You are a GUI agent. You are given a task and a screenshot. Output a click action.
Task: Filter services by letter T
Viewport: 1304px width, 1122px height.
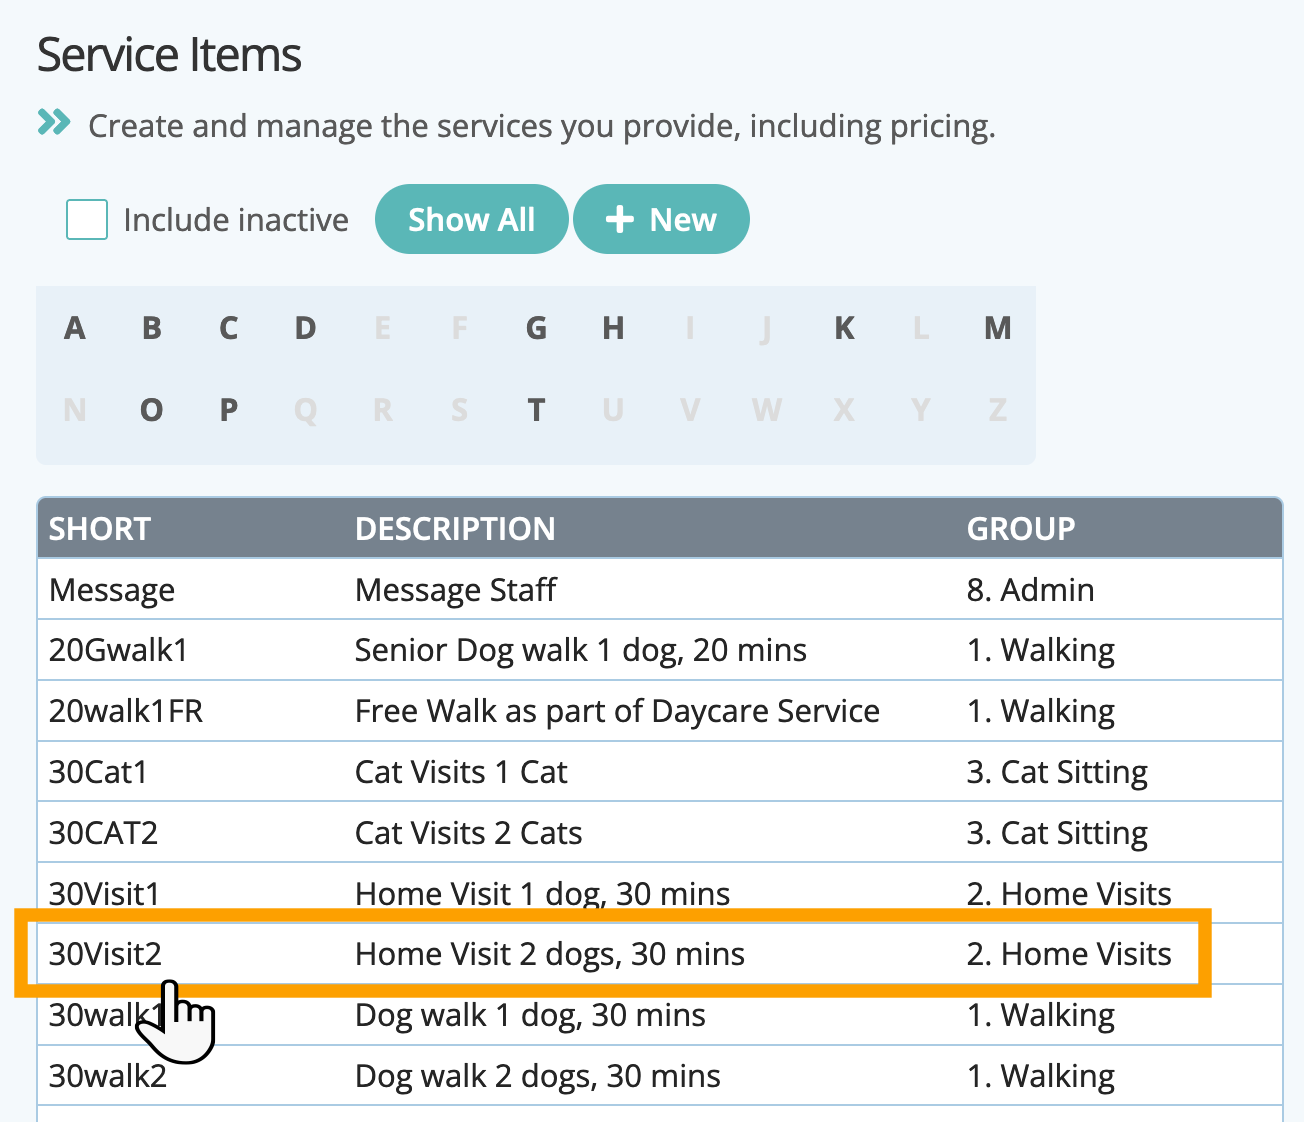[x=537, y=410]
